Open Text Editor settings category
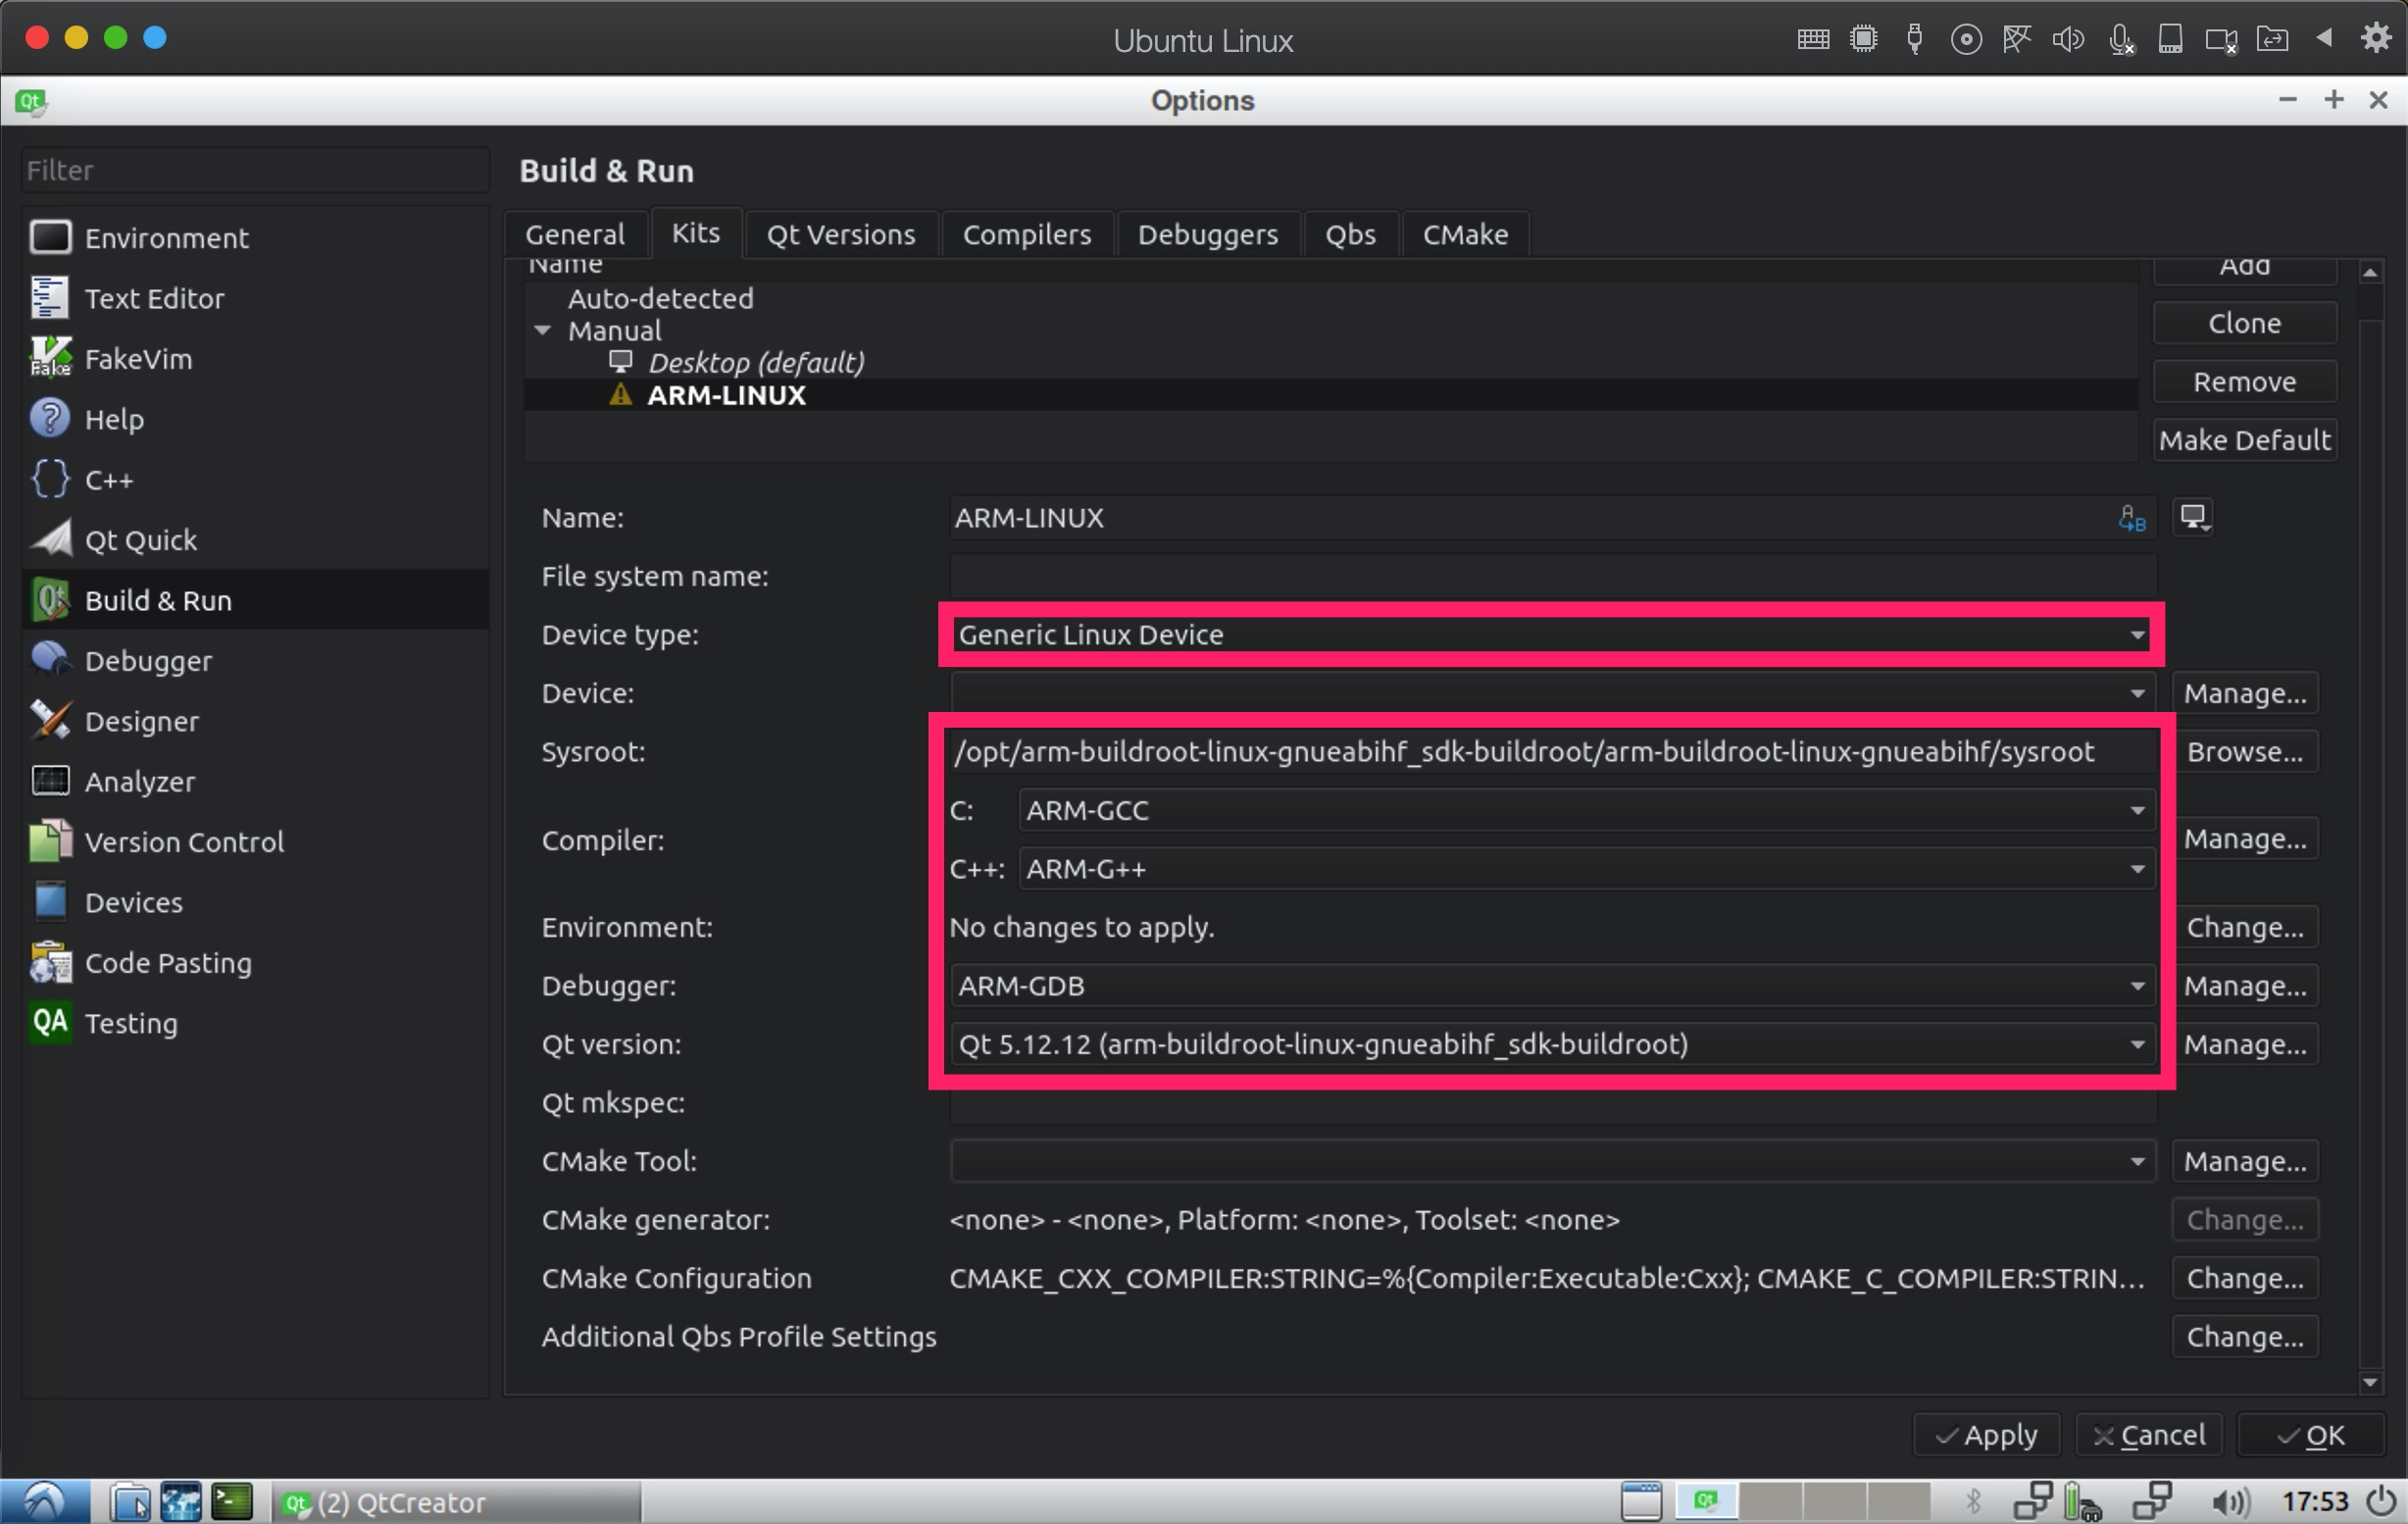Viewport: 2408px width, 1524px height. [255, 298]
